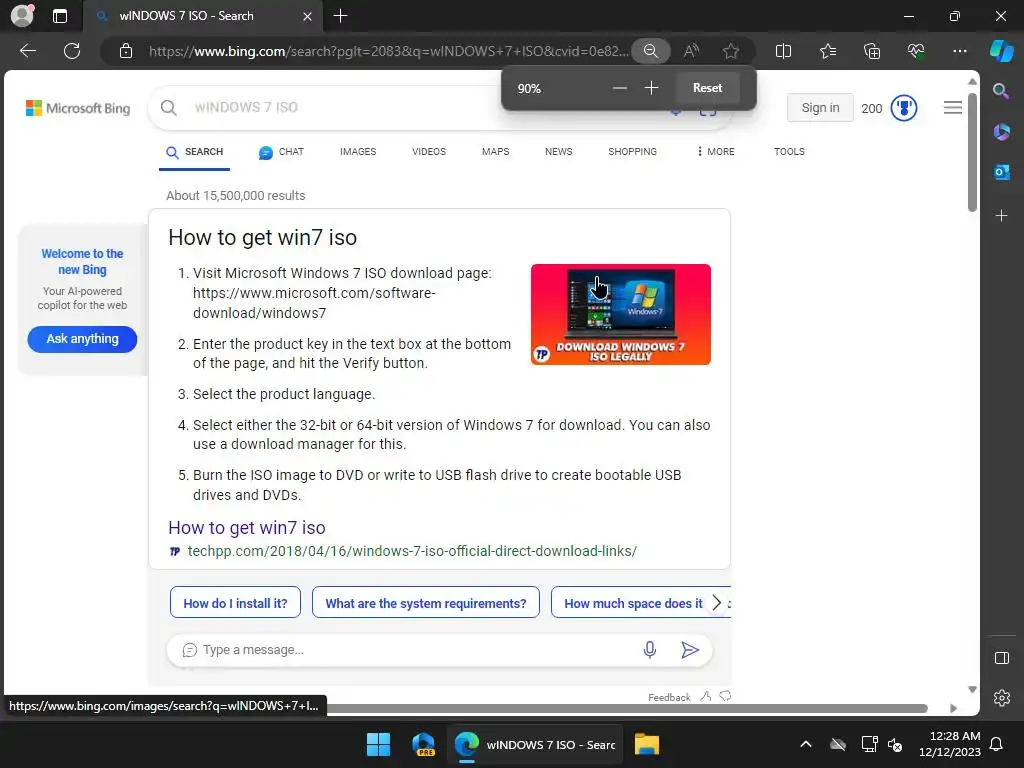1024x768 pixels.
Task: Increase zoom with plus button
Action: click(x=651, y=88)
